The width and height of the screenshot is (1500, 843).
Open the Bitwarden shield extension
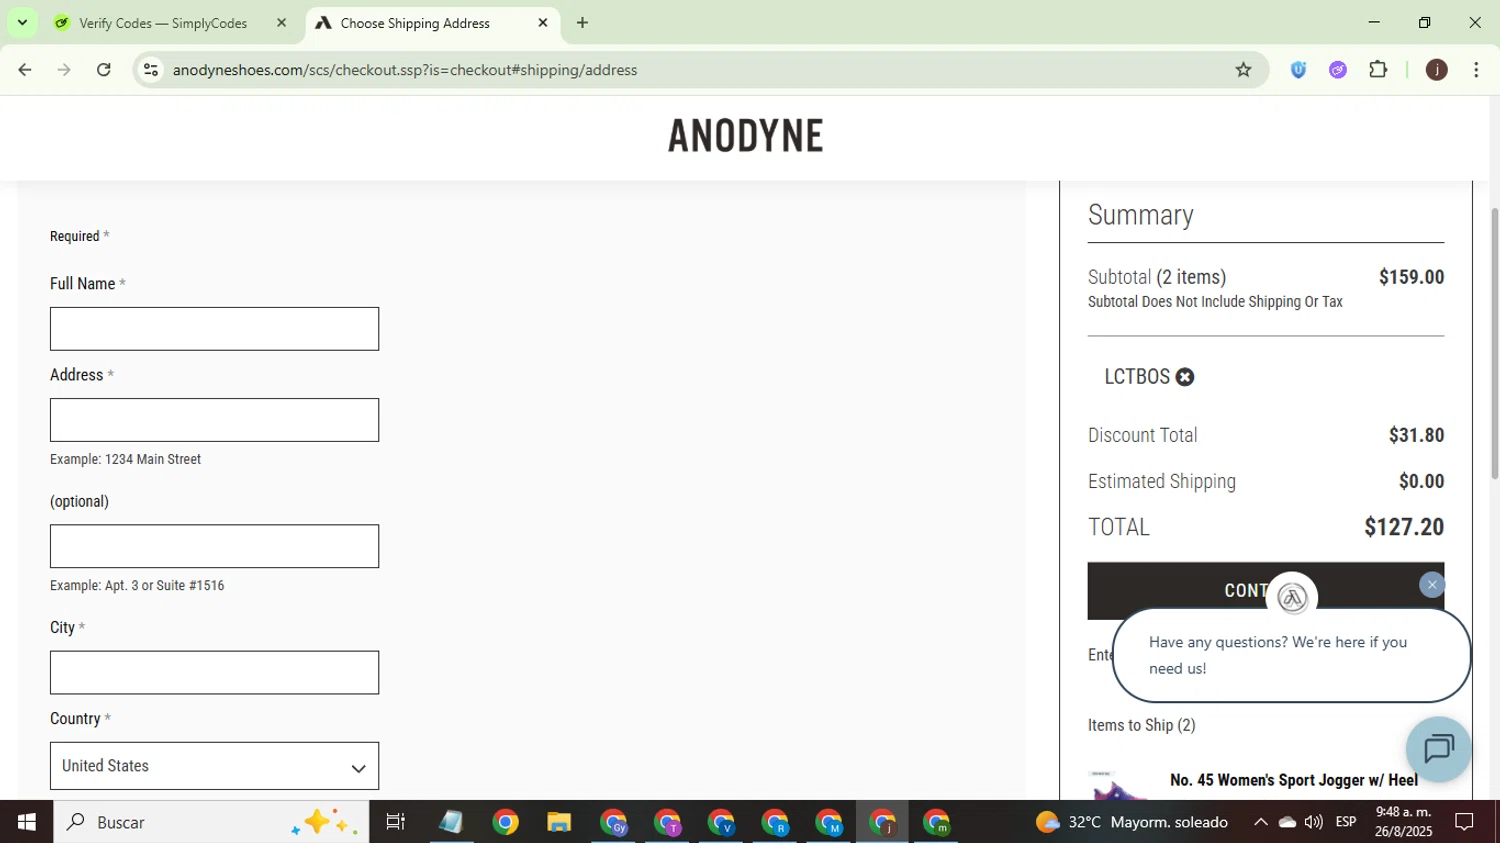1298,70
